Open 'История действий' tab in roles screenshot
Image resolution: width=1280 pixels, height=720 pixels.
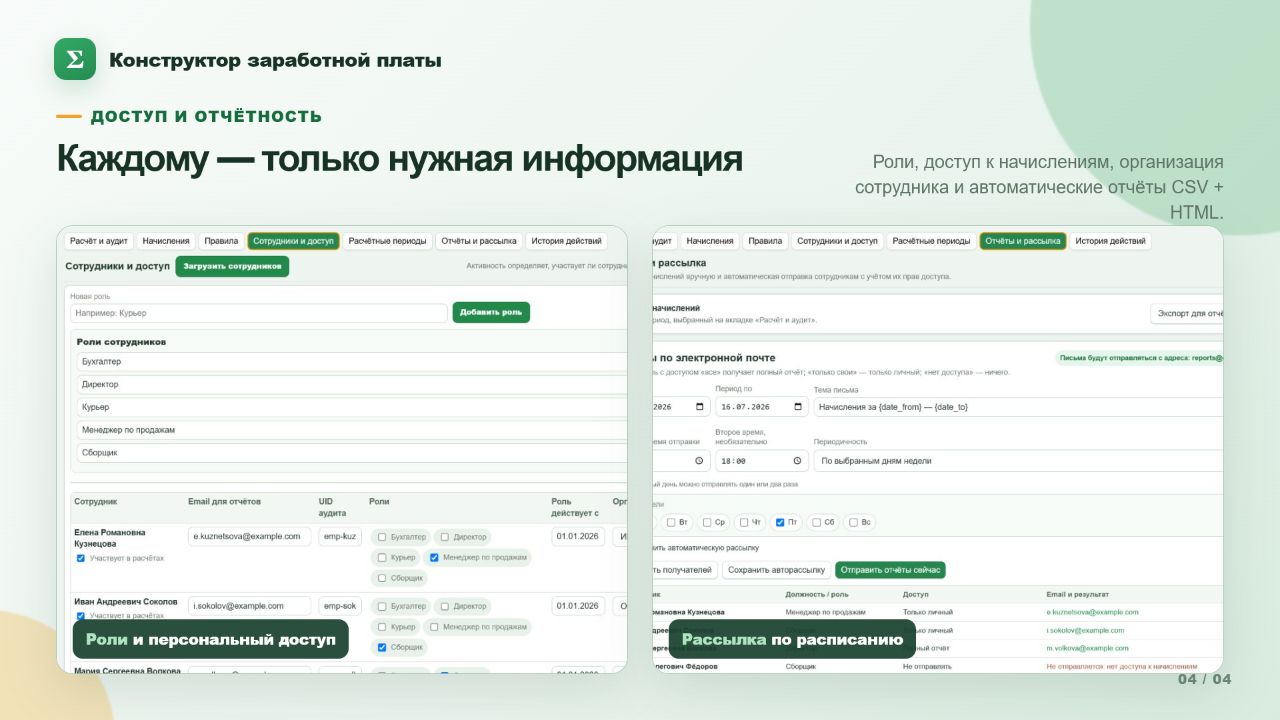(x=567, y=241)
